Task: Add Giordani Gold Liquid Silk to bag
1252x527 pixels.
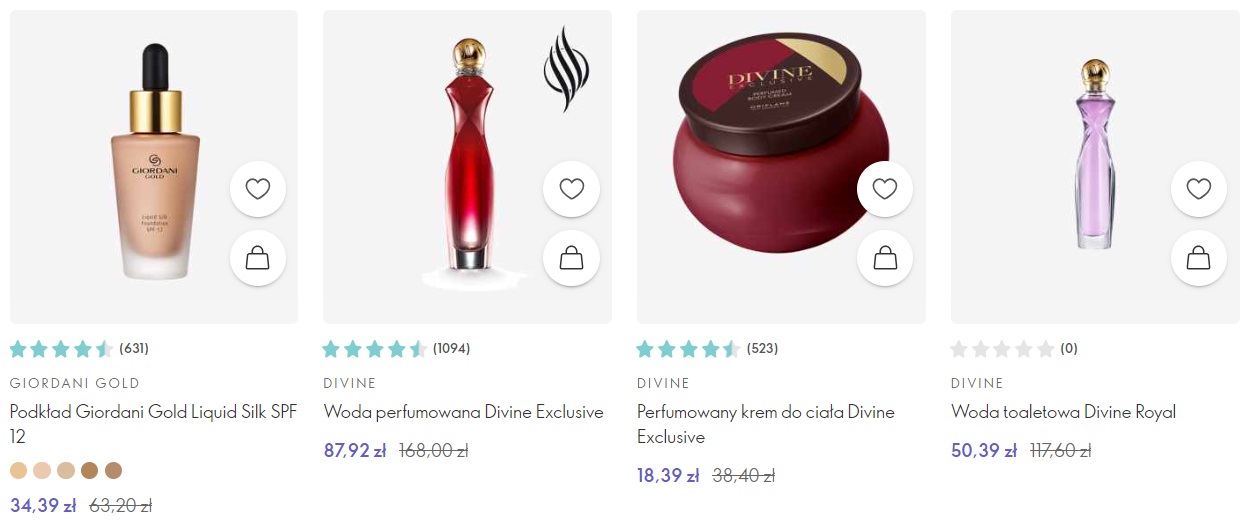Action: coord(258,258)
